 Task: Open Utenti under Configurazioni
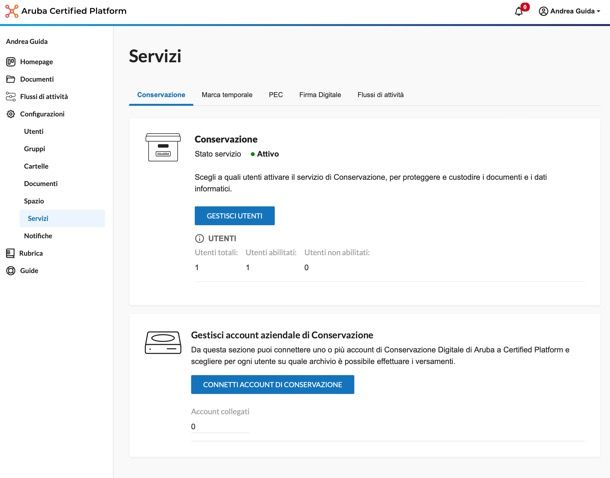33,131
